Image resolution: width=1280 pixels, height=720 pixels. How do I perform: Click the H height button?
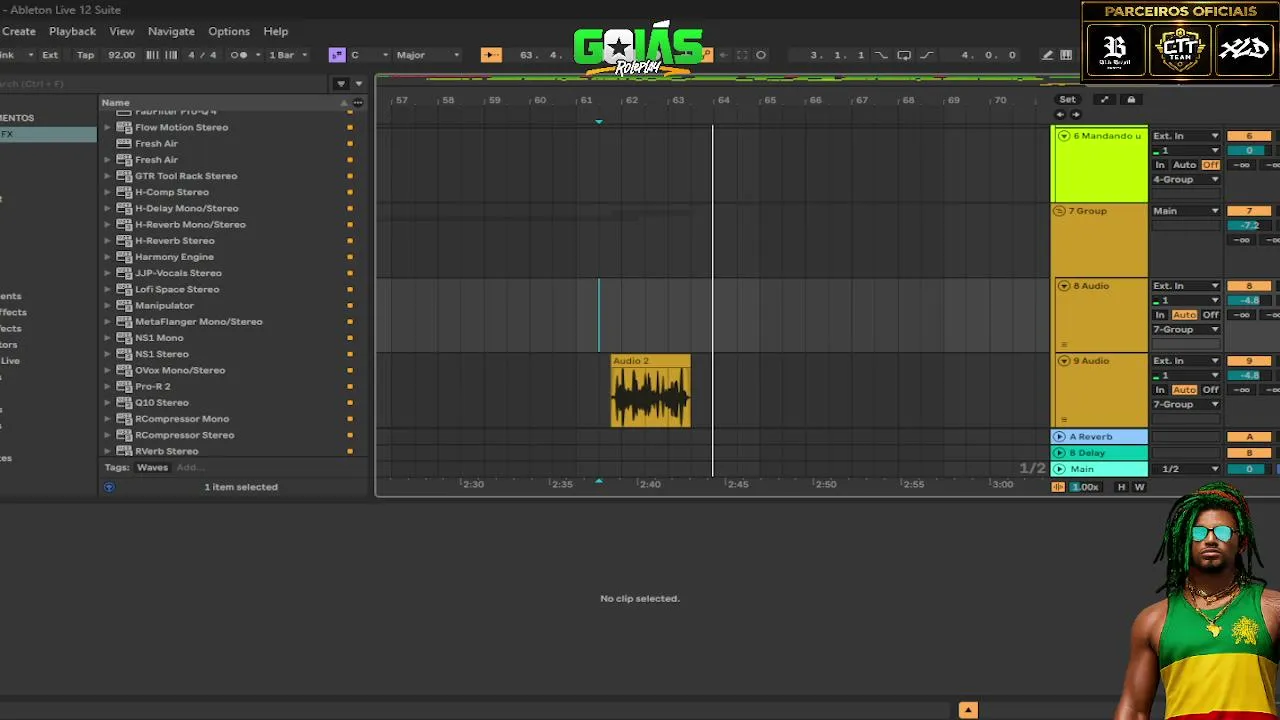click(x=1121, y=487)
